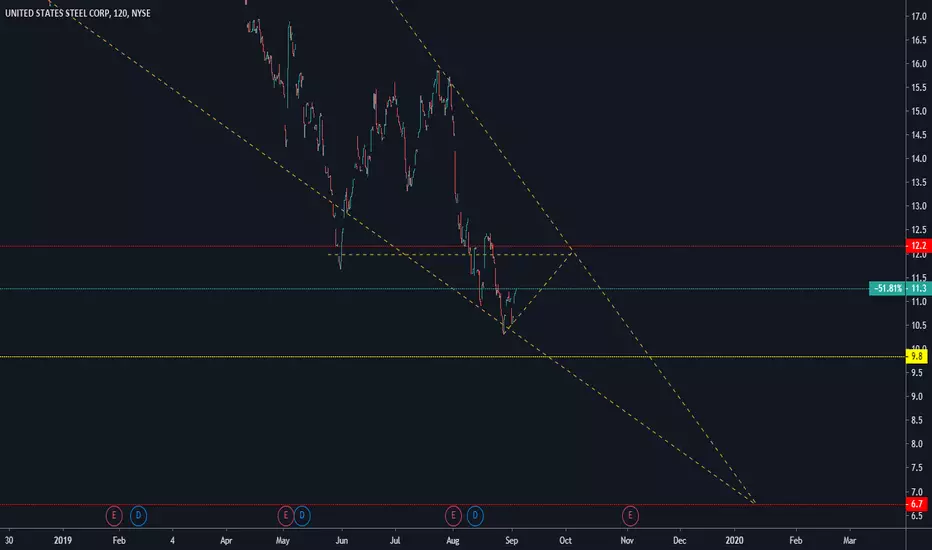Open the earnings E marker near May
Screen dimensions: 932x550
point(285,516)
